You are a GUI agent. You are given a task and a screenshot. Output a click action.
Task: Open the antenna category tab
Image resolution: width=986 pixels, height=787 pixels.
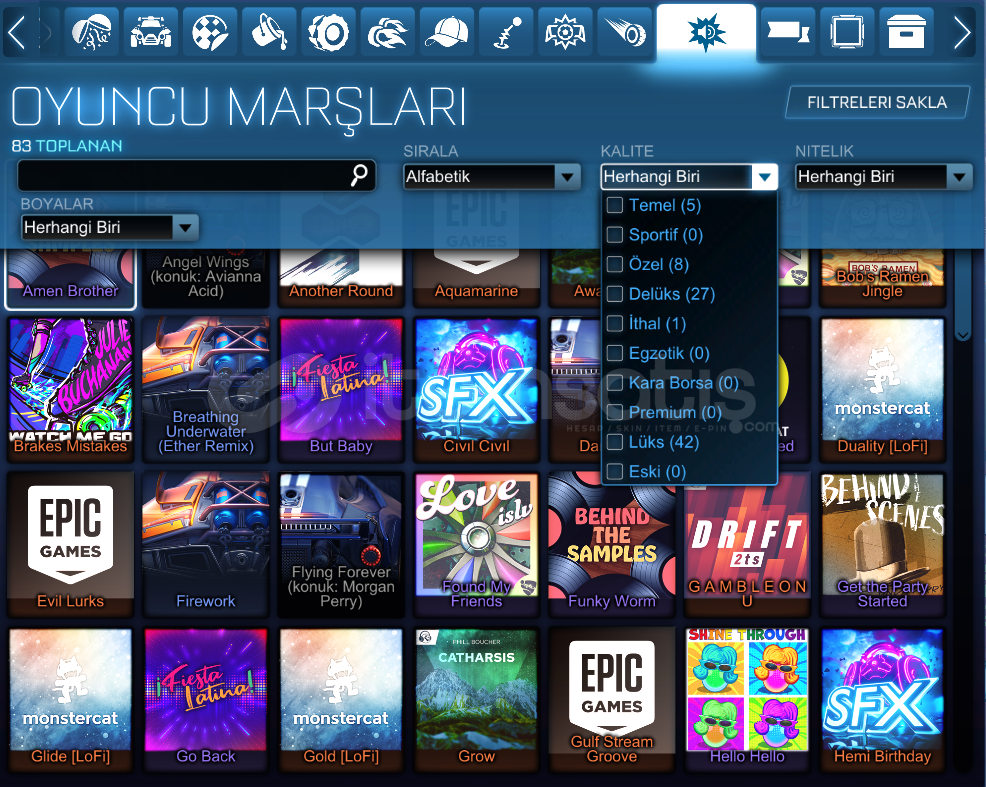506,32
